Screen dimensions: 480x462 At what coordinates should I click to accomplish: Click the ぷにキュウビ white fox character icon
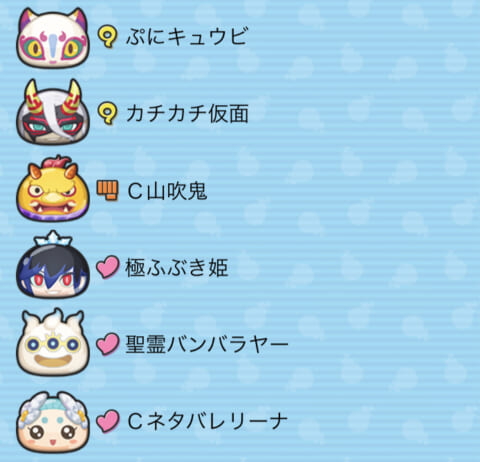[x=53, y=38]
